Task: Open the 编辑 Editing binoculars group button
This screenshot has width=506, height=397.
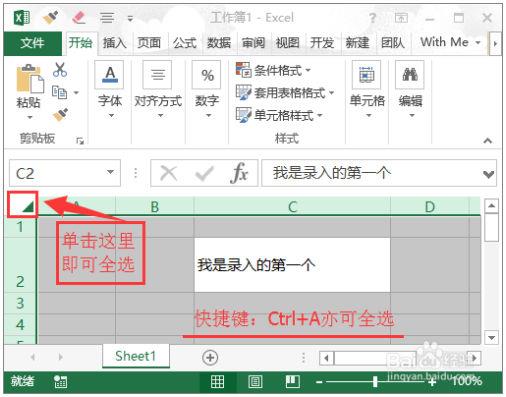Action: pyautogui.click(x=410, y=89)
